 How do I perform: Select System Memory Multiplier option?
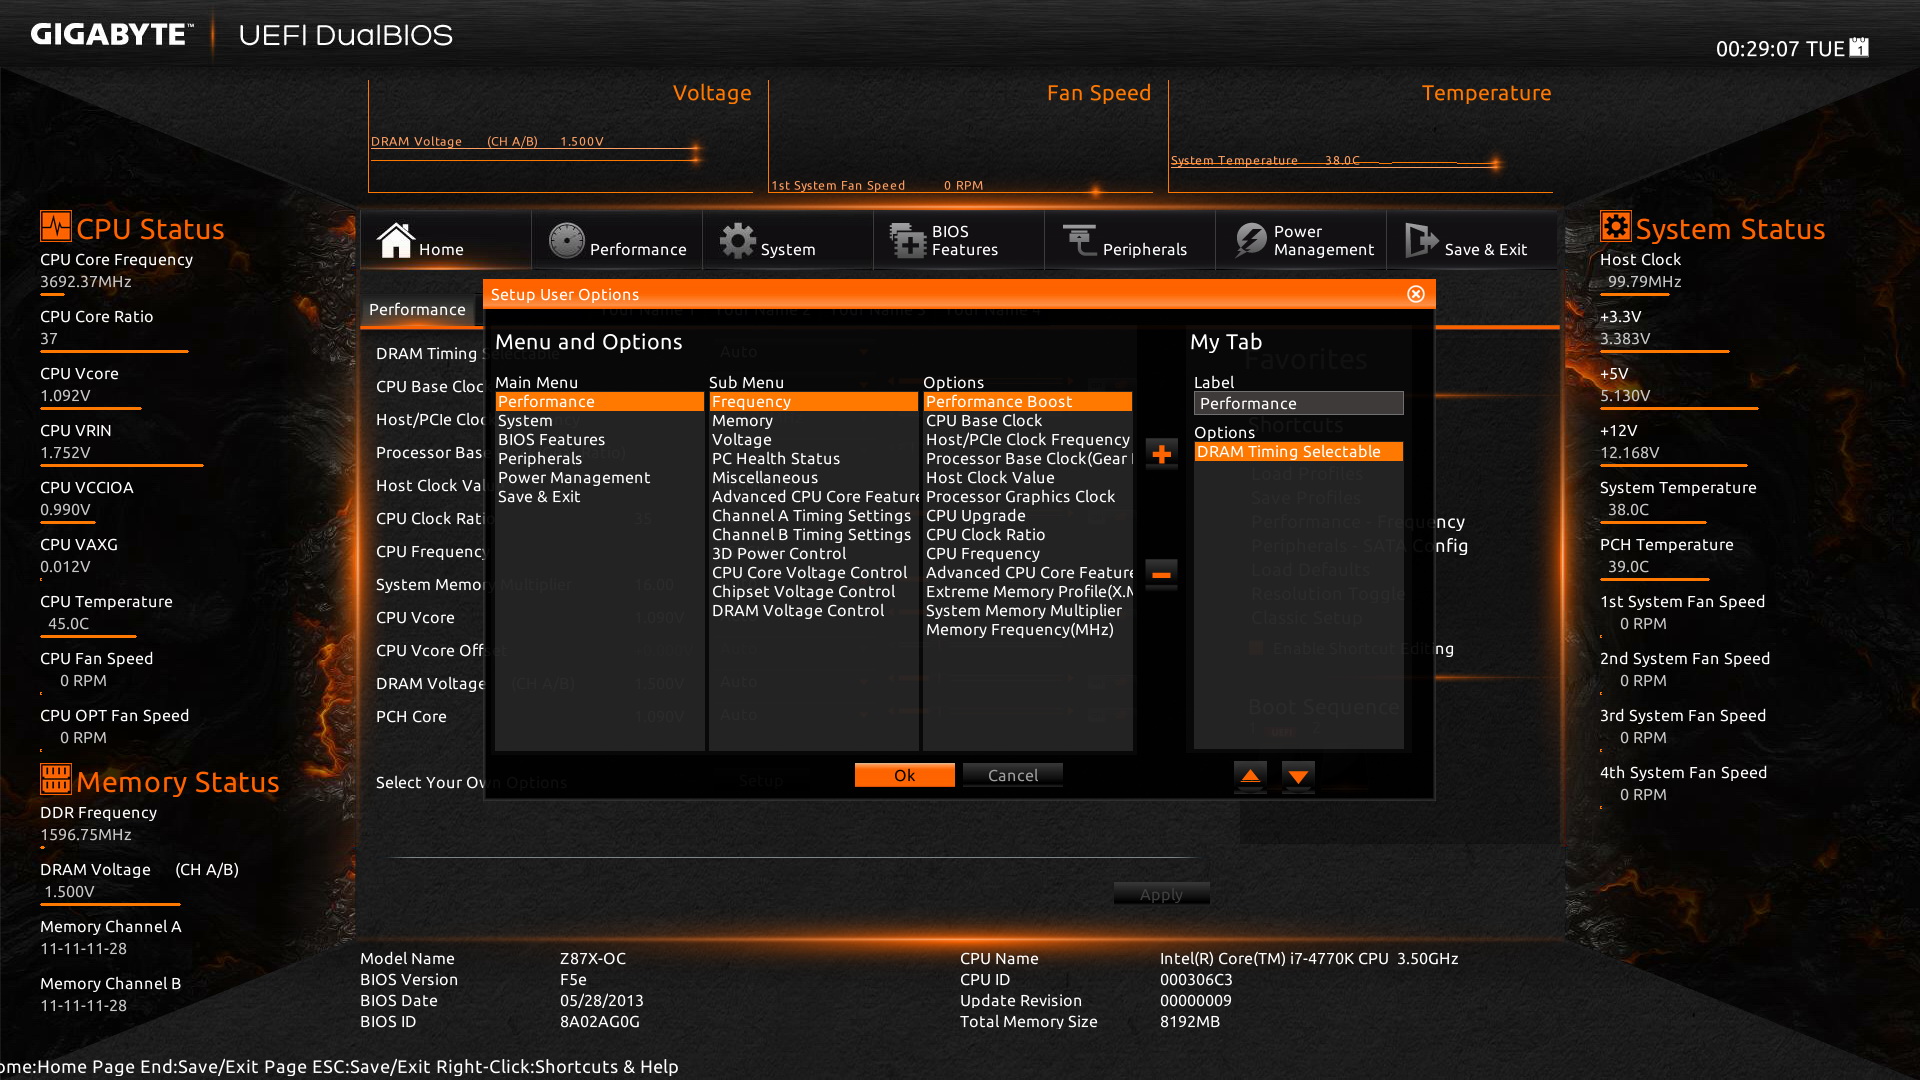[1027, 611]
